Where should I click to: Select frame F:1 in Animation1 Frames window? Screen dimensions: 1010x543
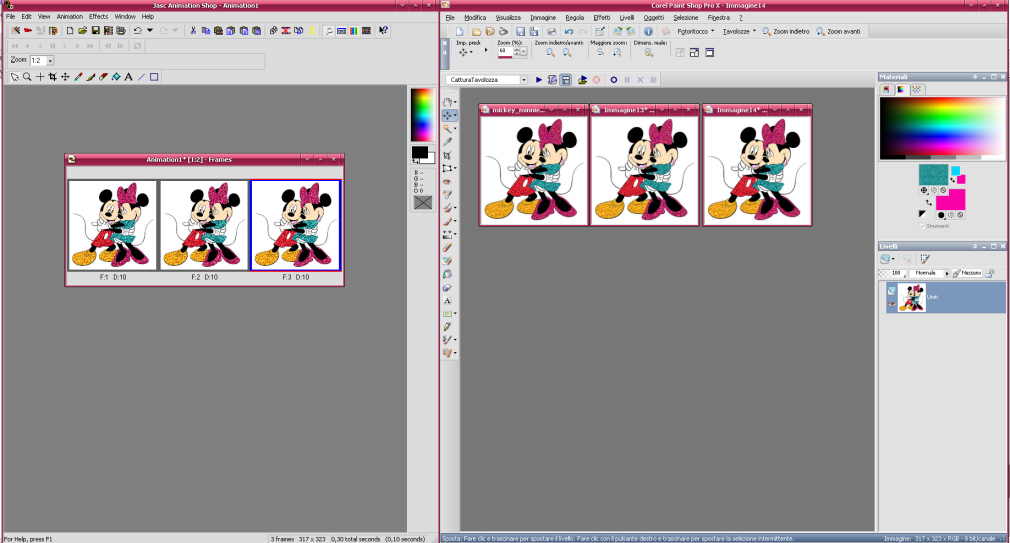(x=113, y=225)
